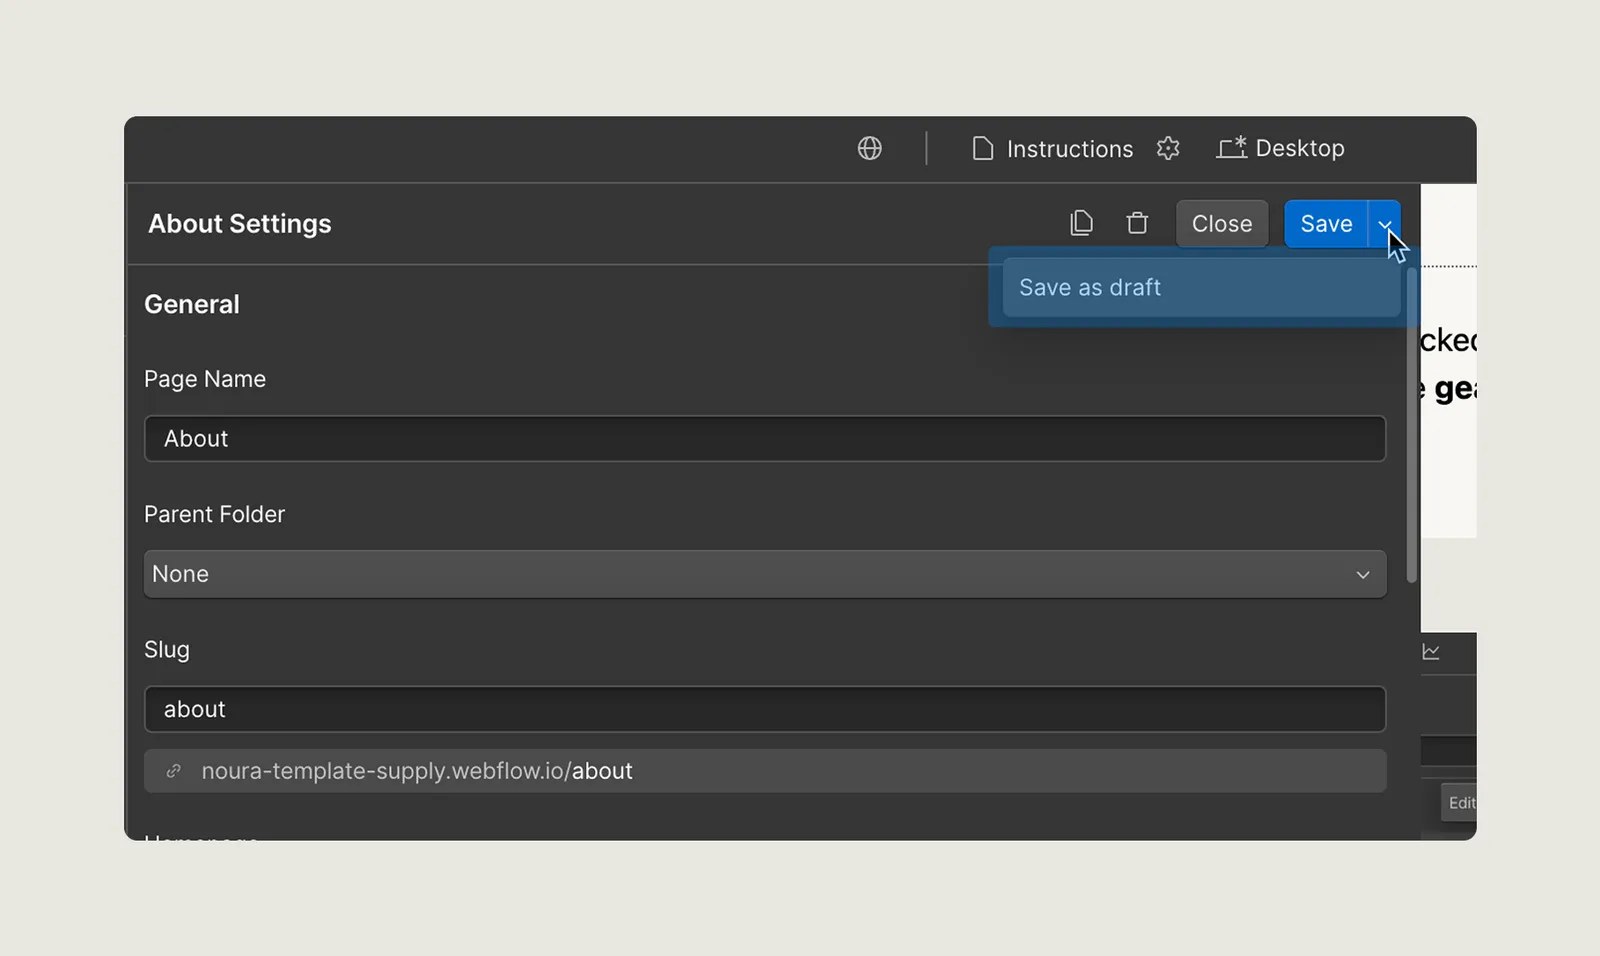The height and width of the screenshot is (956, 1600).
Task: Save the page settings
Action: point(1325,223)
